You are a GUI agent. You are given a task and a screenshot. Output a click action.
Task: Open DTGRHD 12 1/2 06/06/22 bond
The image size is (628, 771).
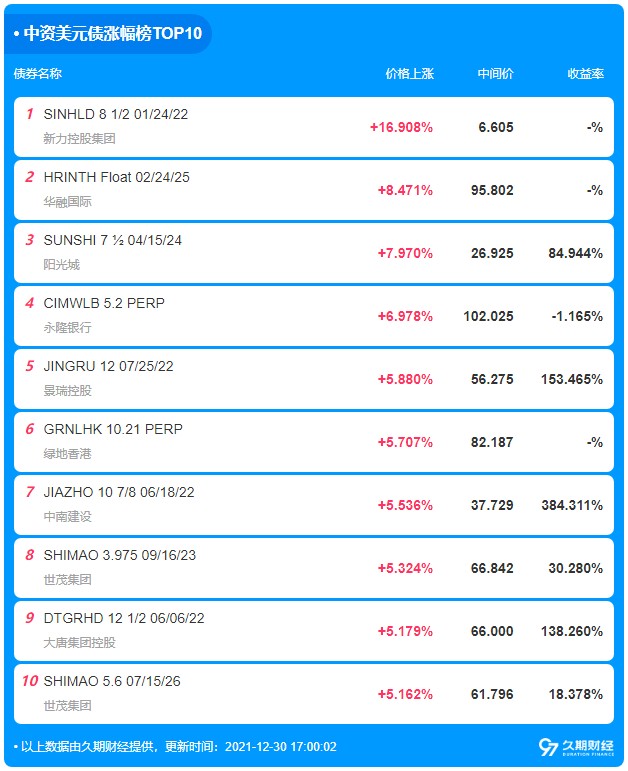(124, 618)
